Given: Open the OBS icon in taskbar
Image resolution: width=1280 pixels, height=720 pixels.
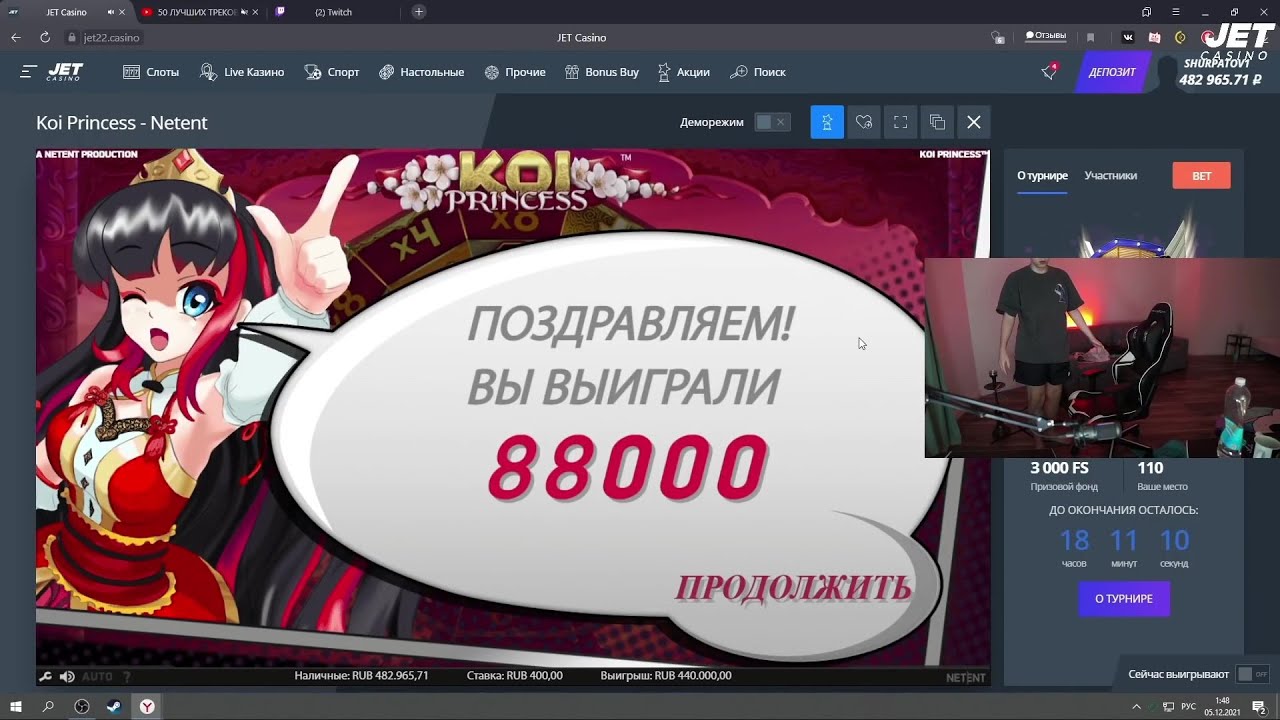Looking at the screenshot, I should 82,706.
